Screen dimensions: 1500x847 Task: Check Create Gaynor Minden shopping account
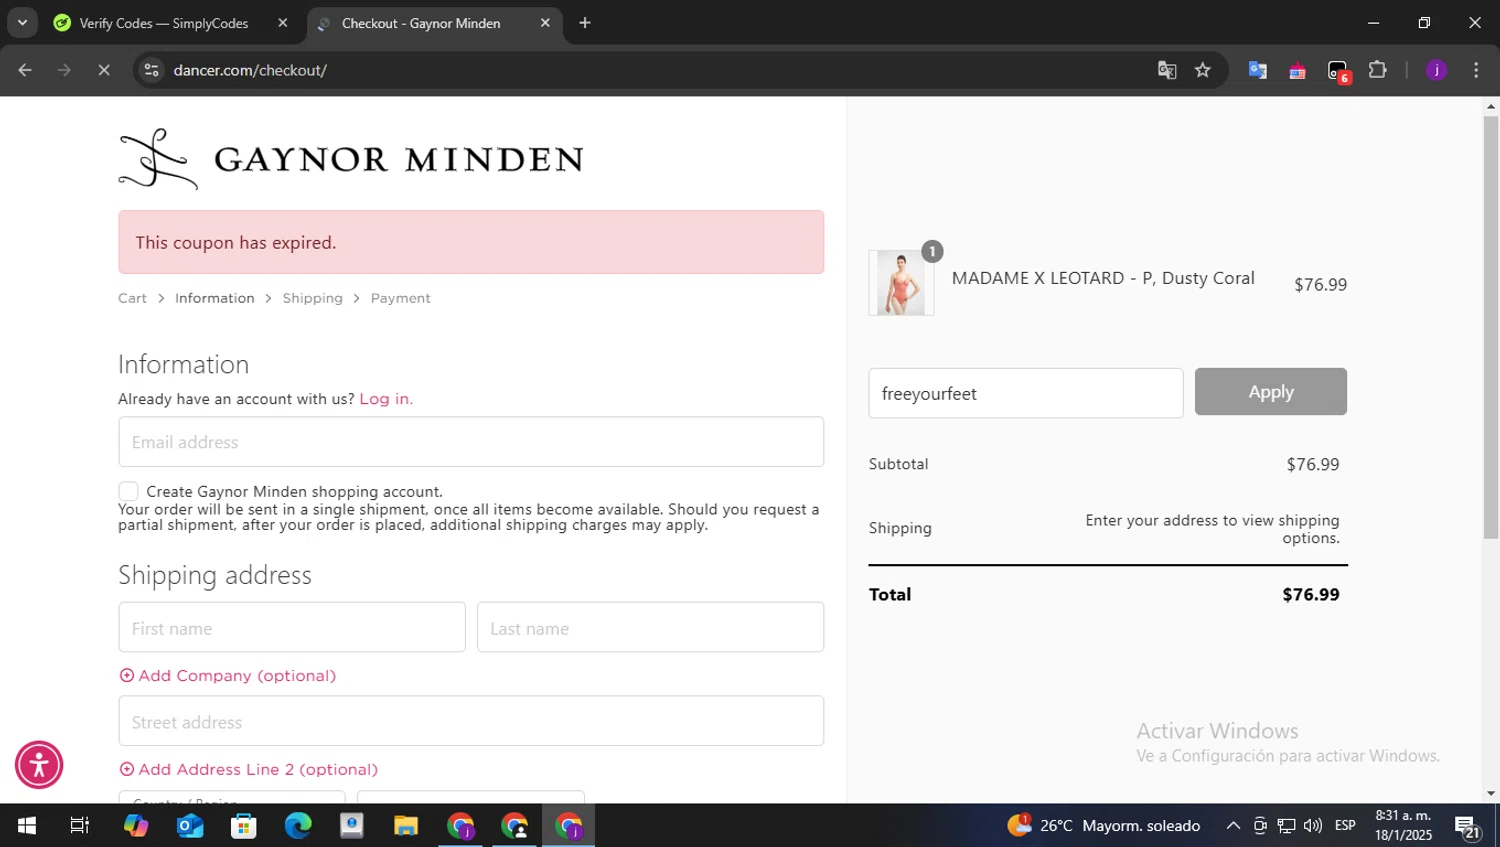pos(128,491)
